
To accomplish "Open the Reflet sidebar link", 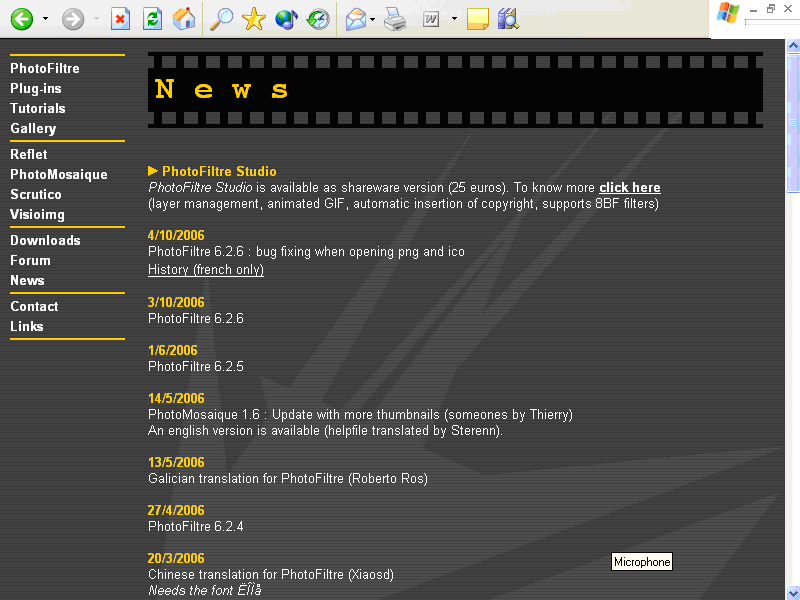I will (29, 154).
